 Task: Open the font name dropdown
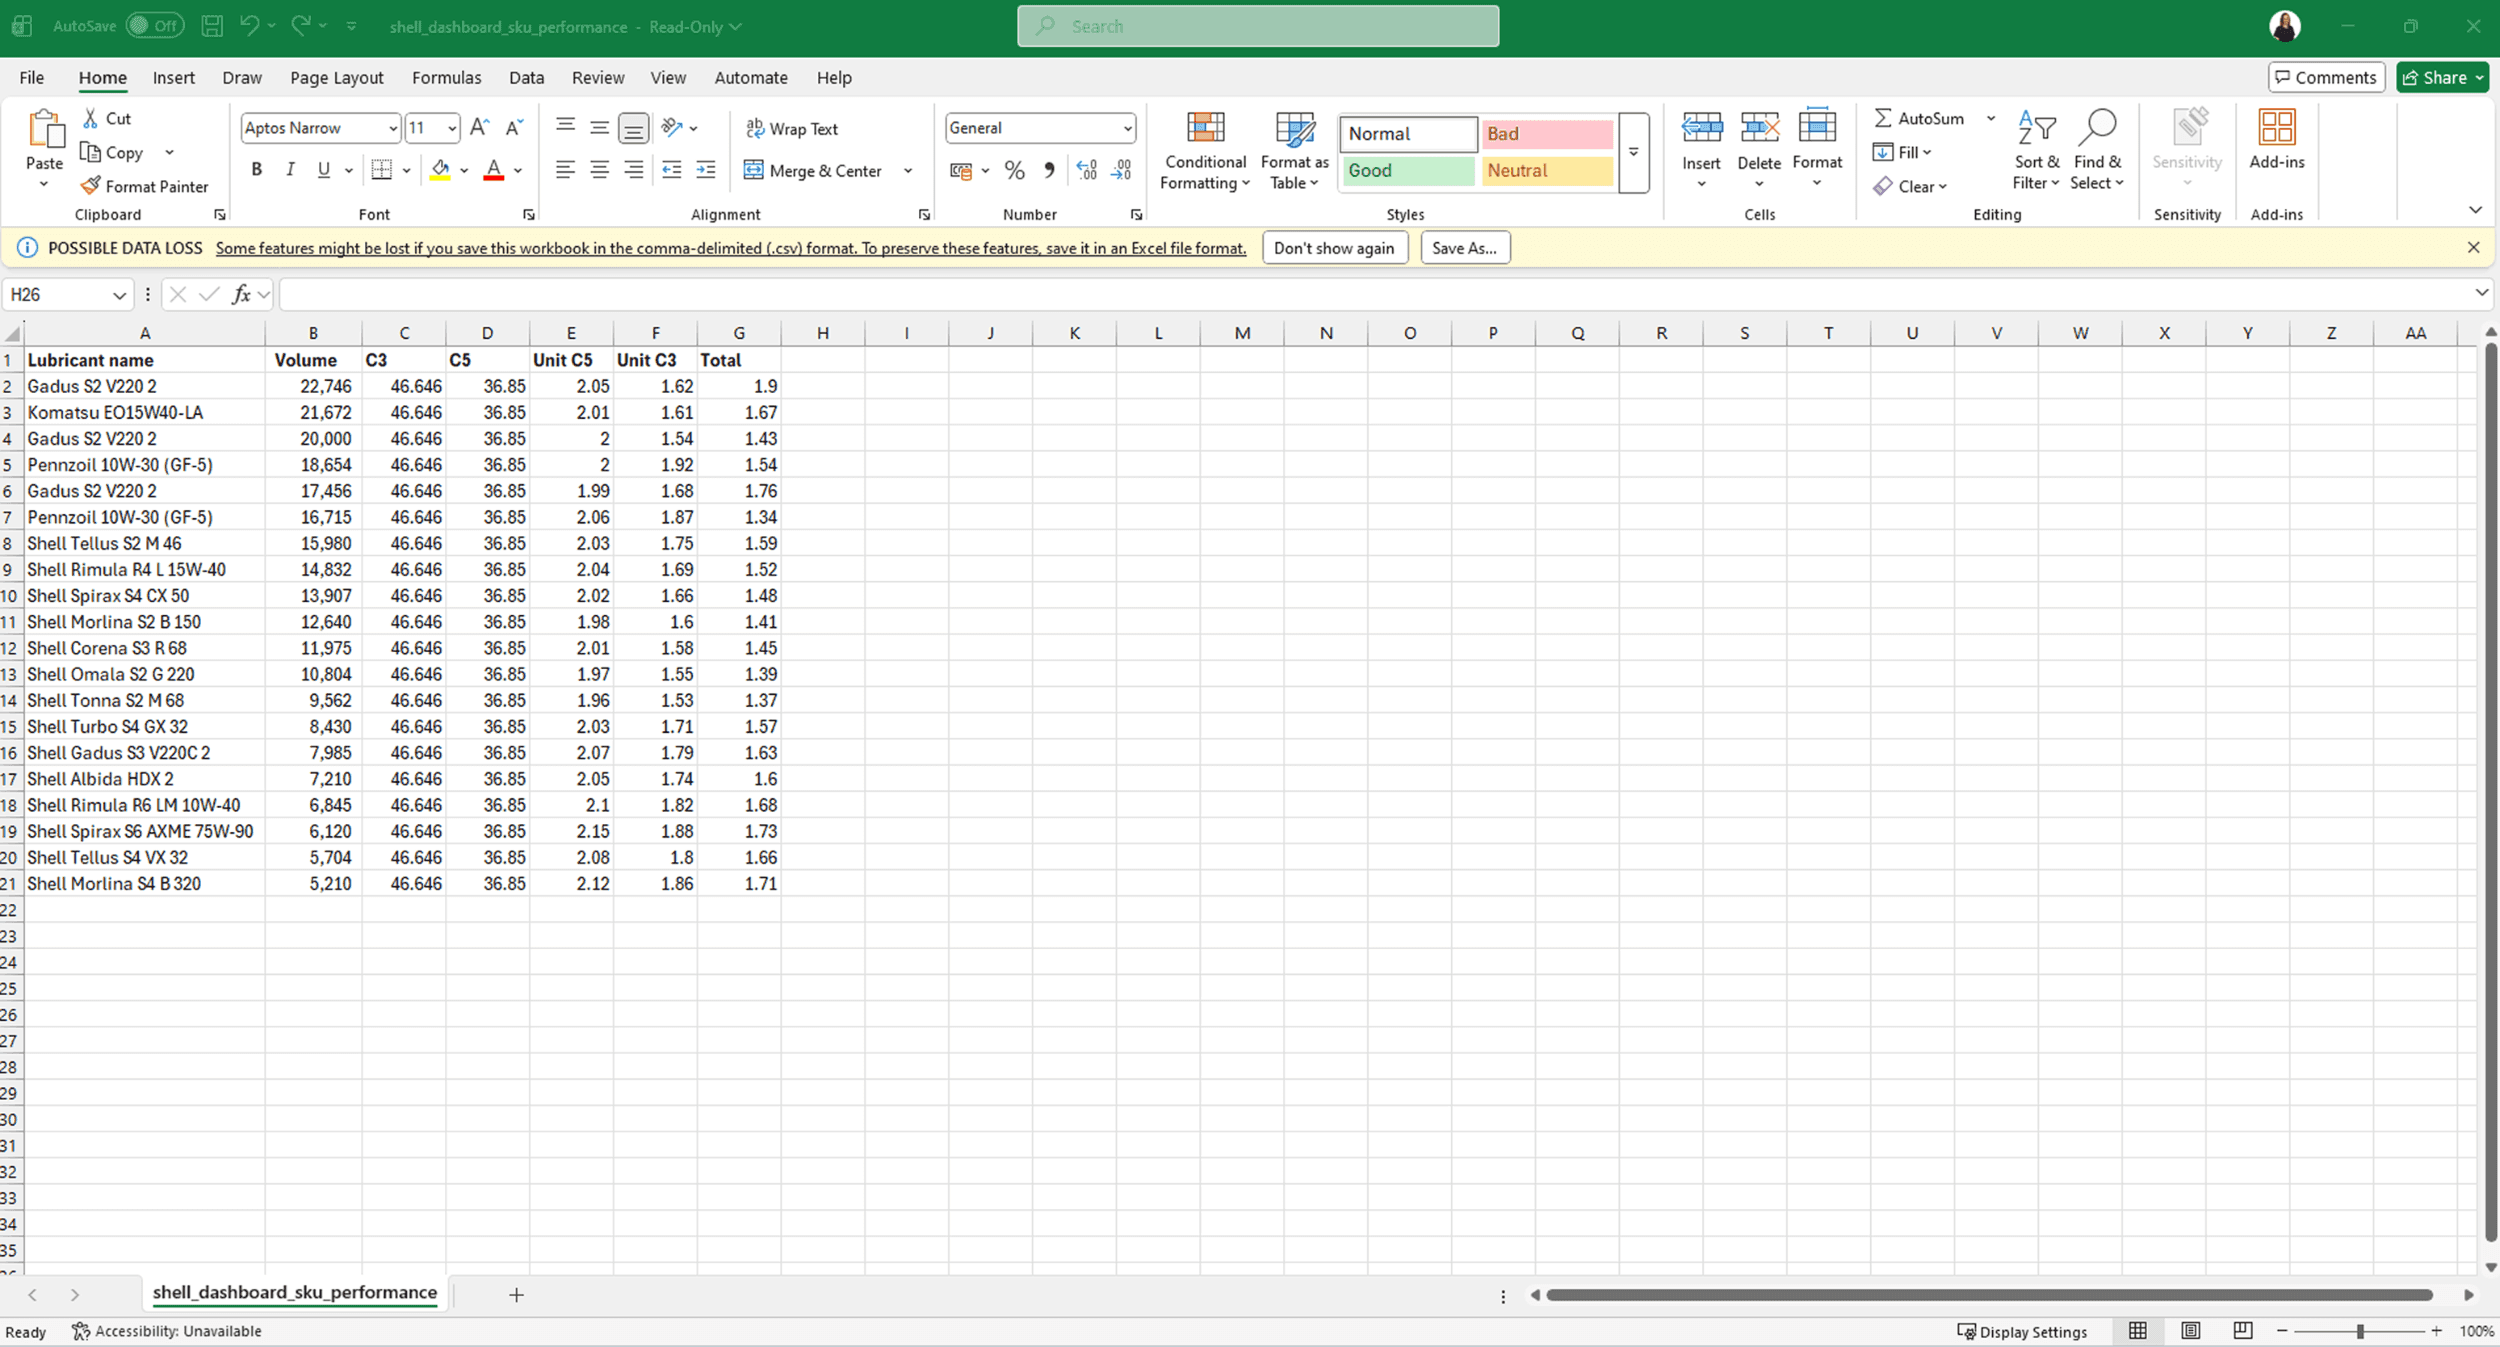pos(392,128)
